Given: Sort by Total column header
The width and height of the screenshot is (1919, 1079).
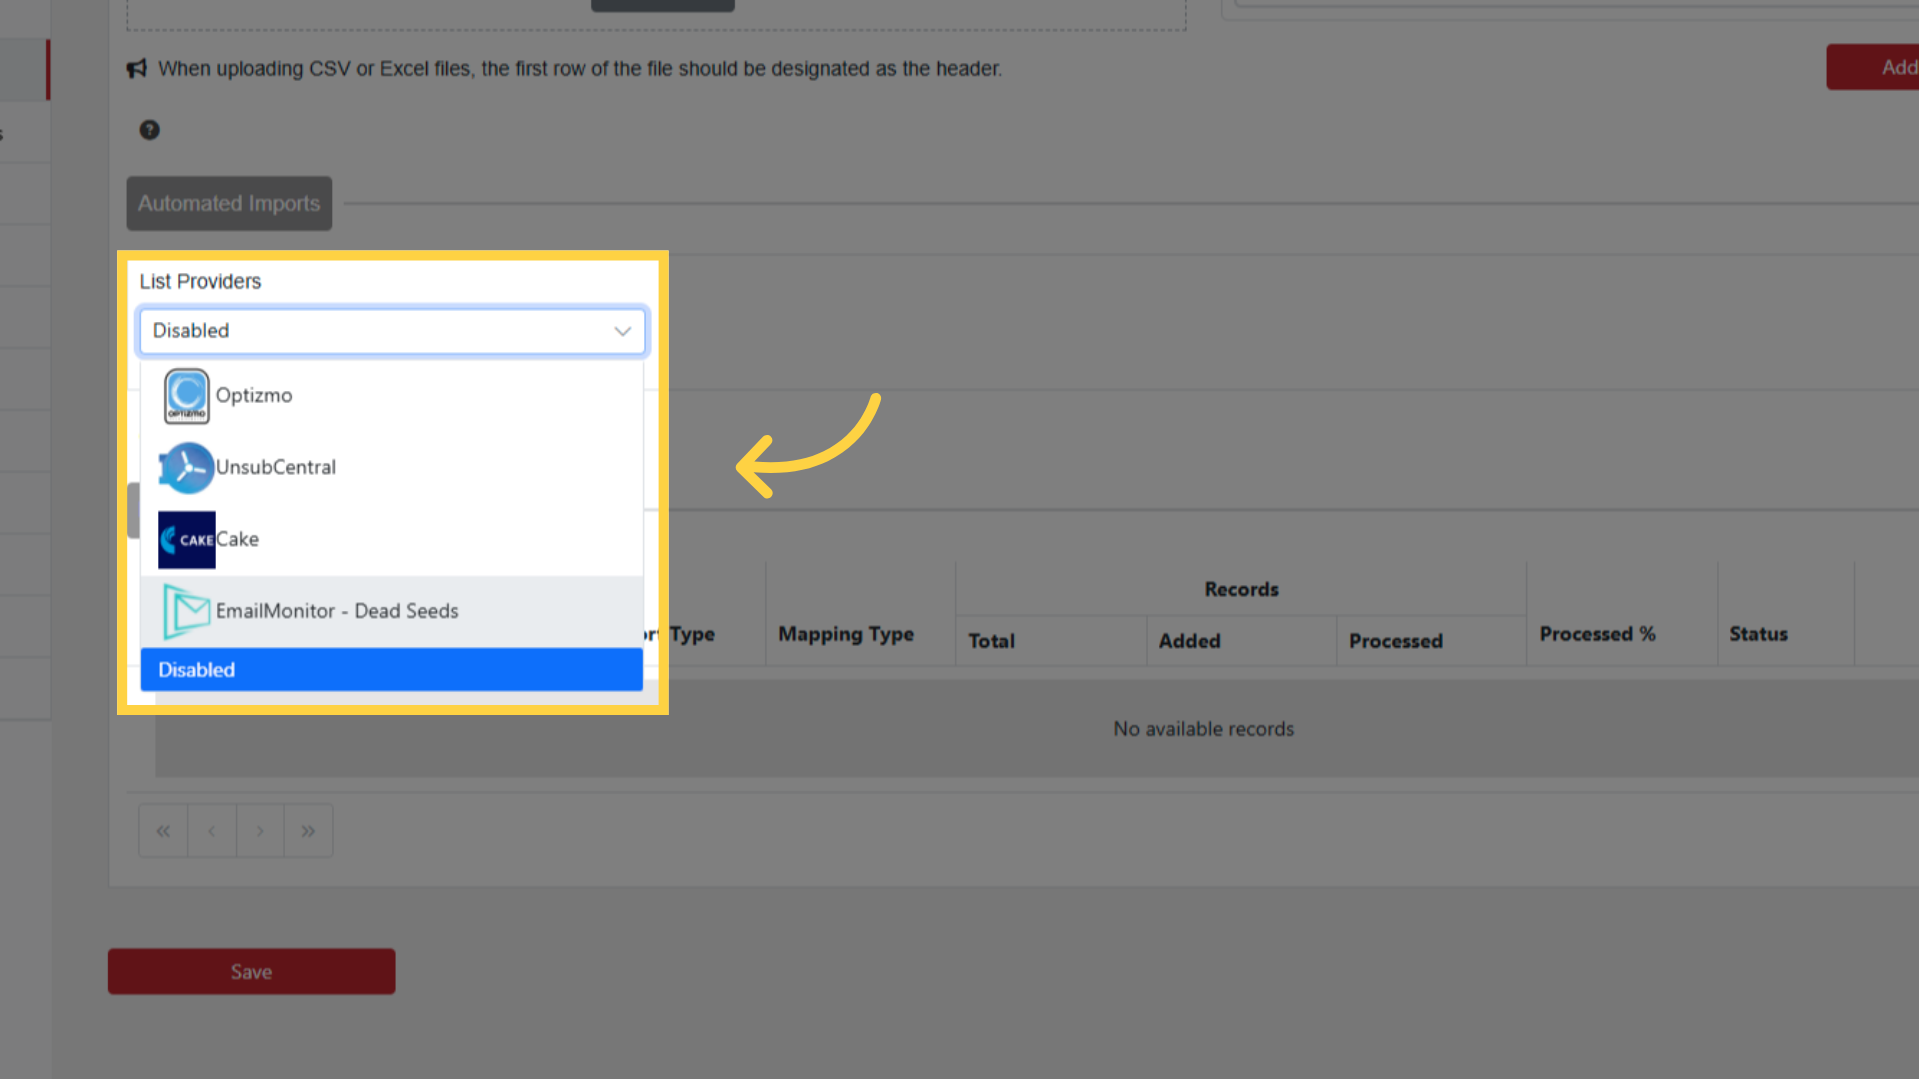Looking at the screenshot, I should 991,641.
